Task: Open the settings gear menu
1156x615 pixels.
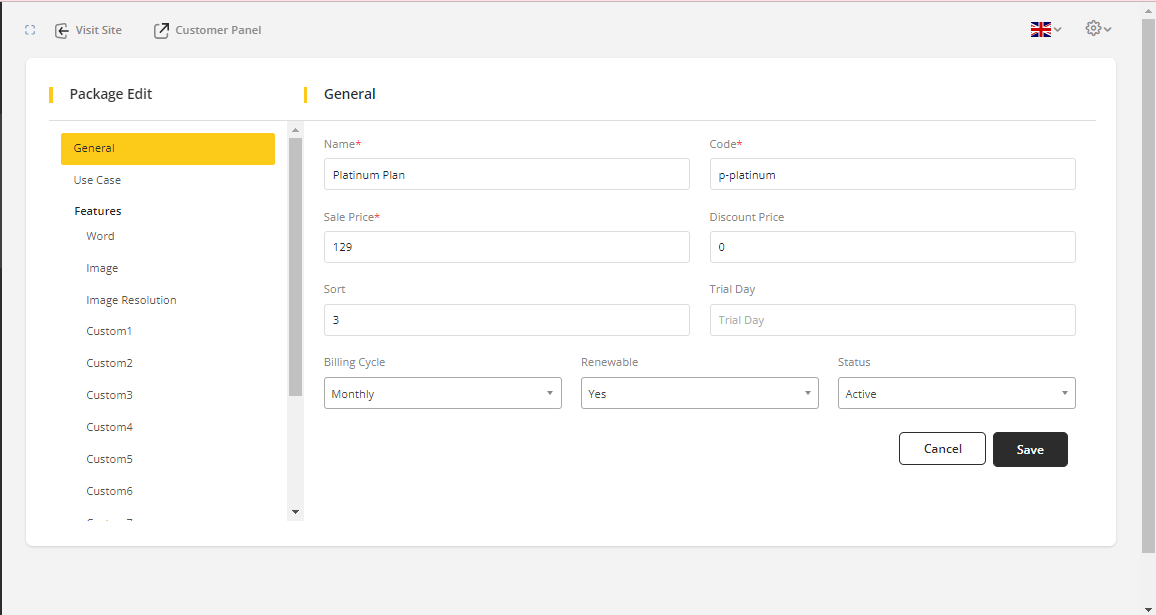Action: [x=1098, y=29]
